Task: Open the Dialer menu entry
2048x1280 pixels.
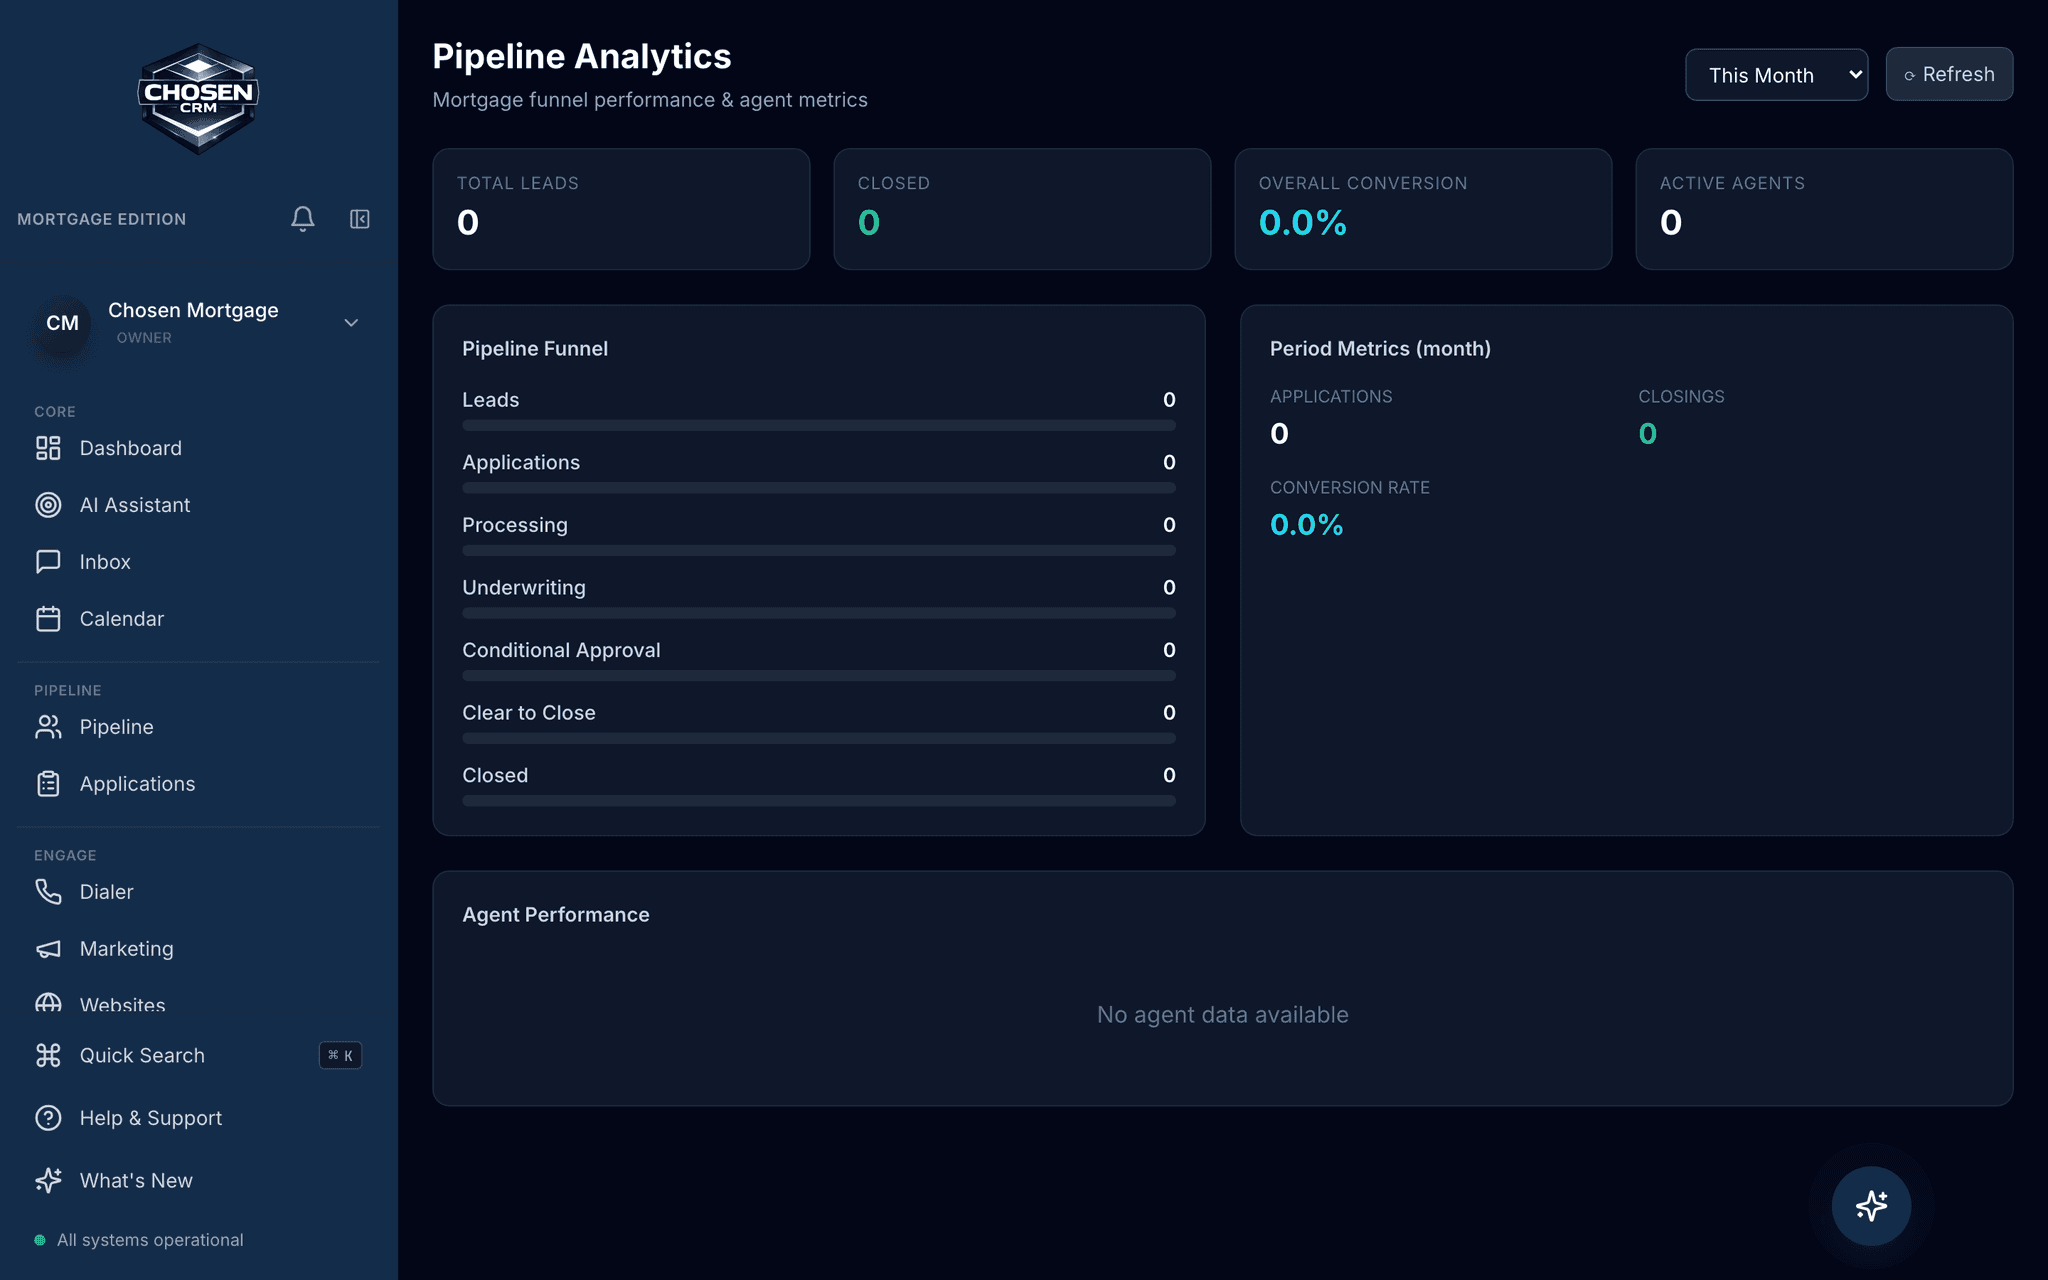Action: (x=198, y=892)
